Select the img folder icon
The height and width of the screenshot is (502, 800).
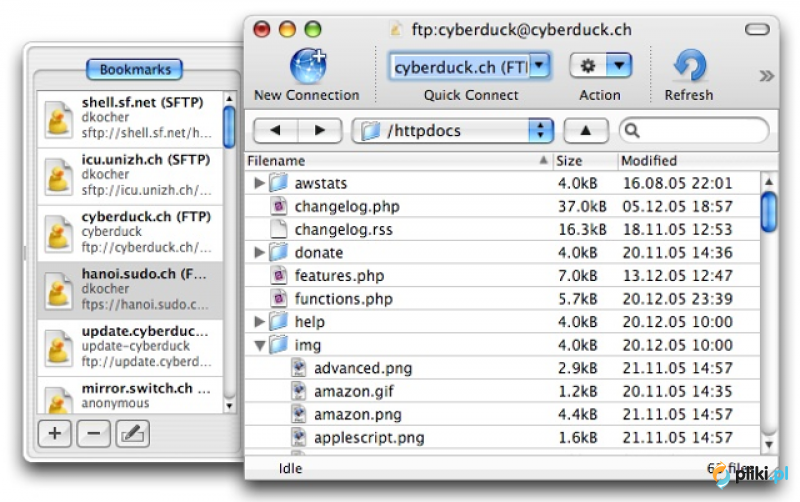pos(279,344)
